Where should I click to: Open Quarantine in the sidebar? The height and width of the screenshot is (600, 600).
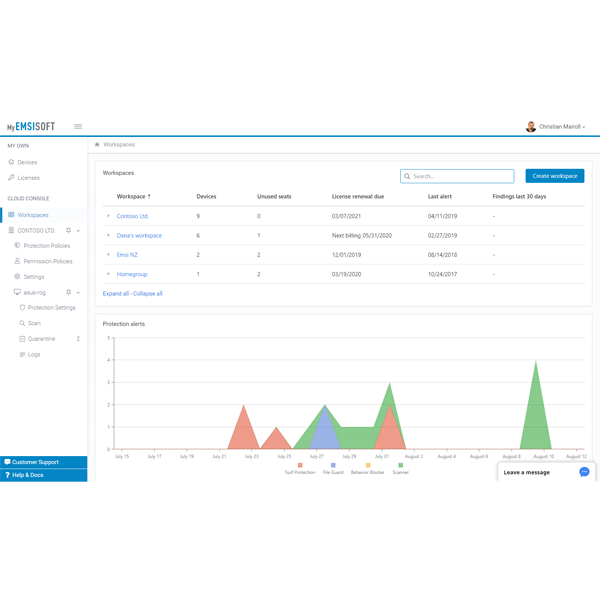[41, 339]
